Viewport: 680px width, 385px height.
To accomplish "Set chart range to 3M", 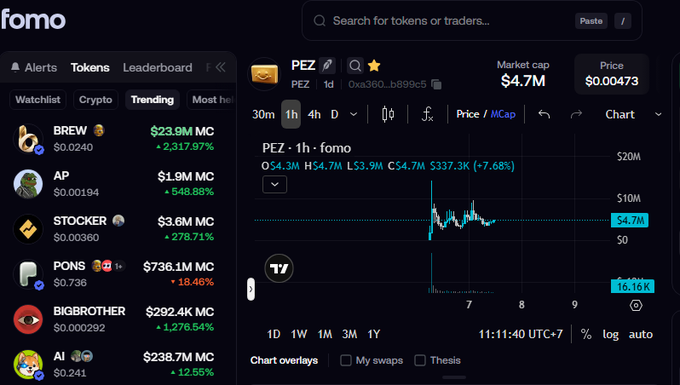I will coord(350,334).
